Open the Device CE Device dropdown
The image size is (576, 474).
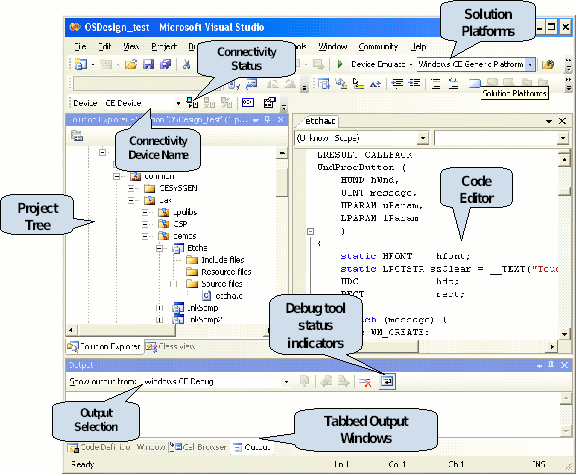(x=179, y=103)
